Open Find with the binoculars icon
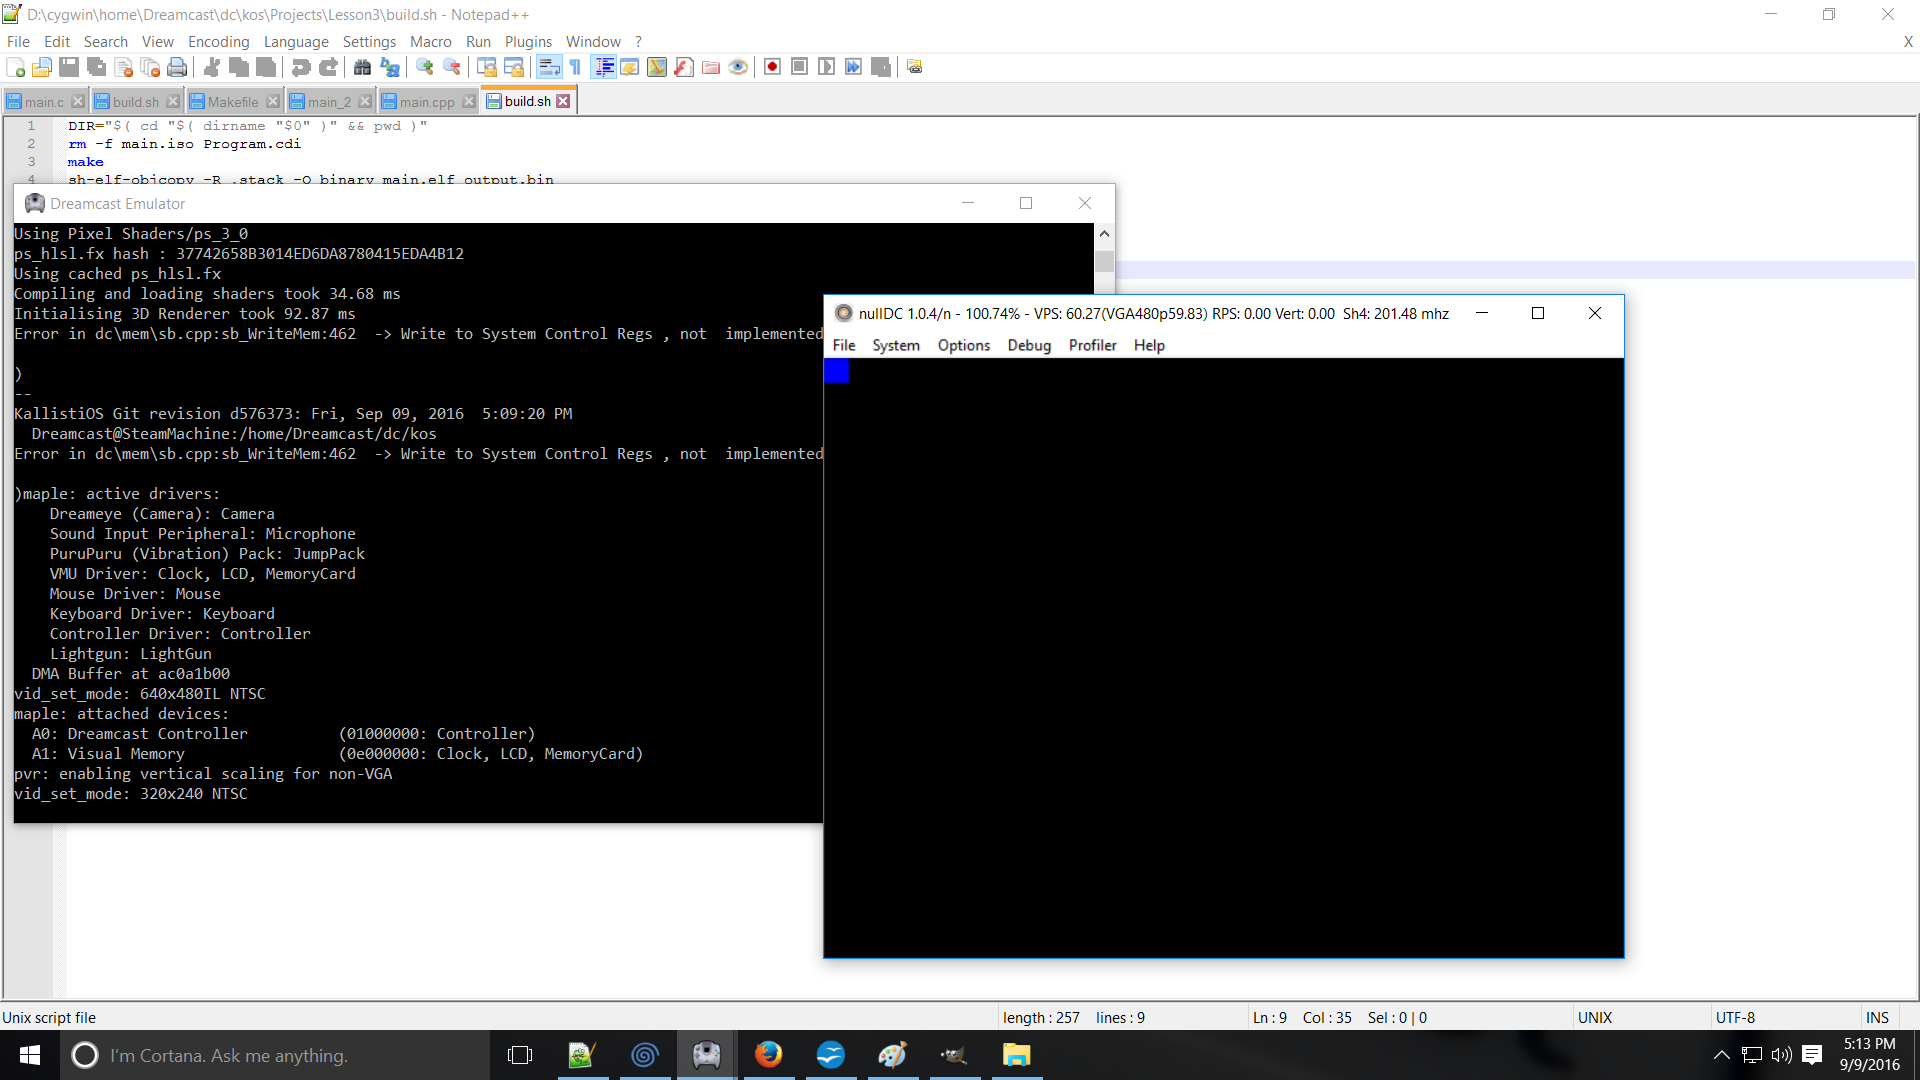 click(363, 67)
